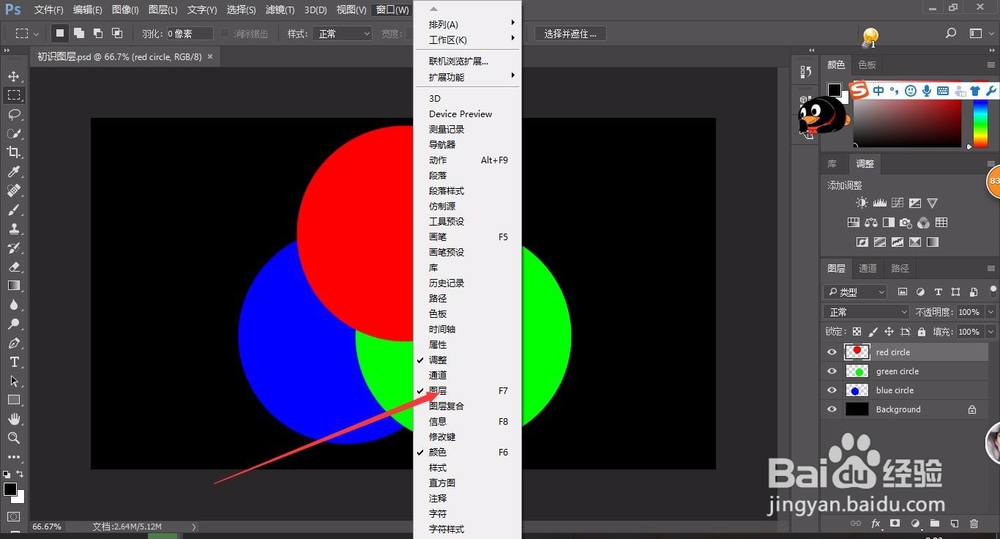Select the History Brush tool
Viewport: 1000px width, 539px height.
13,247
